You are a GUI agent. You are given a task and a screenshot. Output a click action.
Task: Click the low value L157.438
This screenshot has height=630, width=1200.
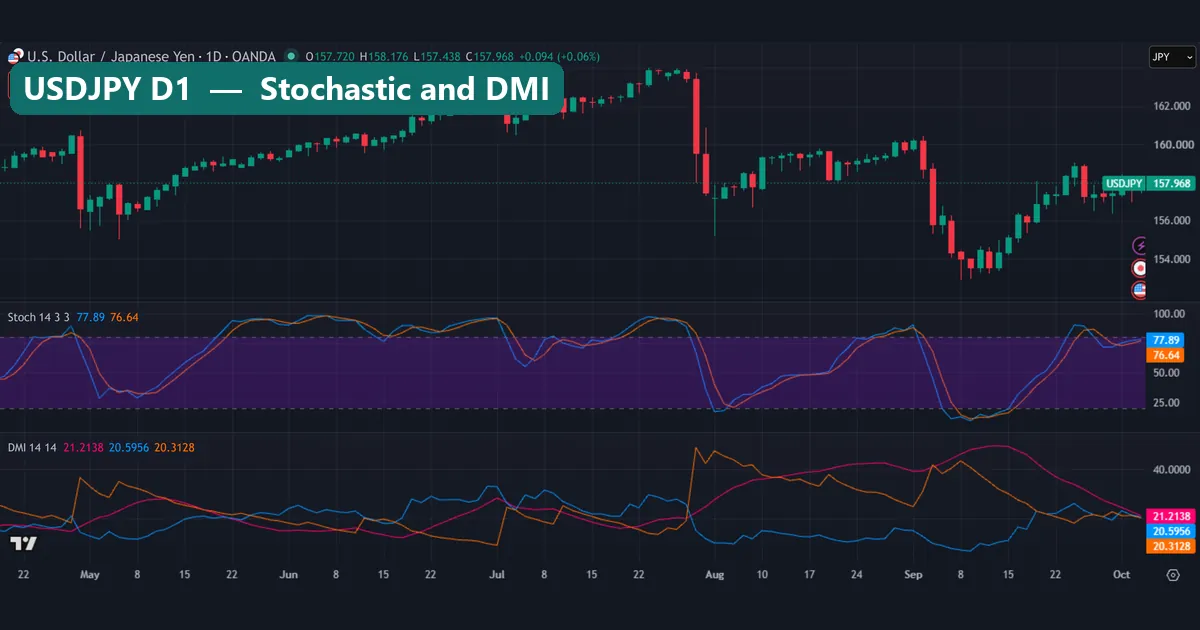click(439, 56)
